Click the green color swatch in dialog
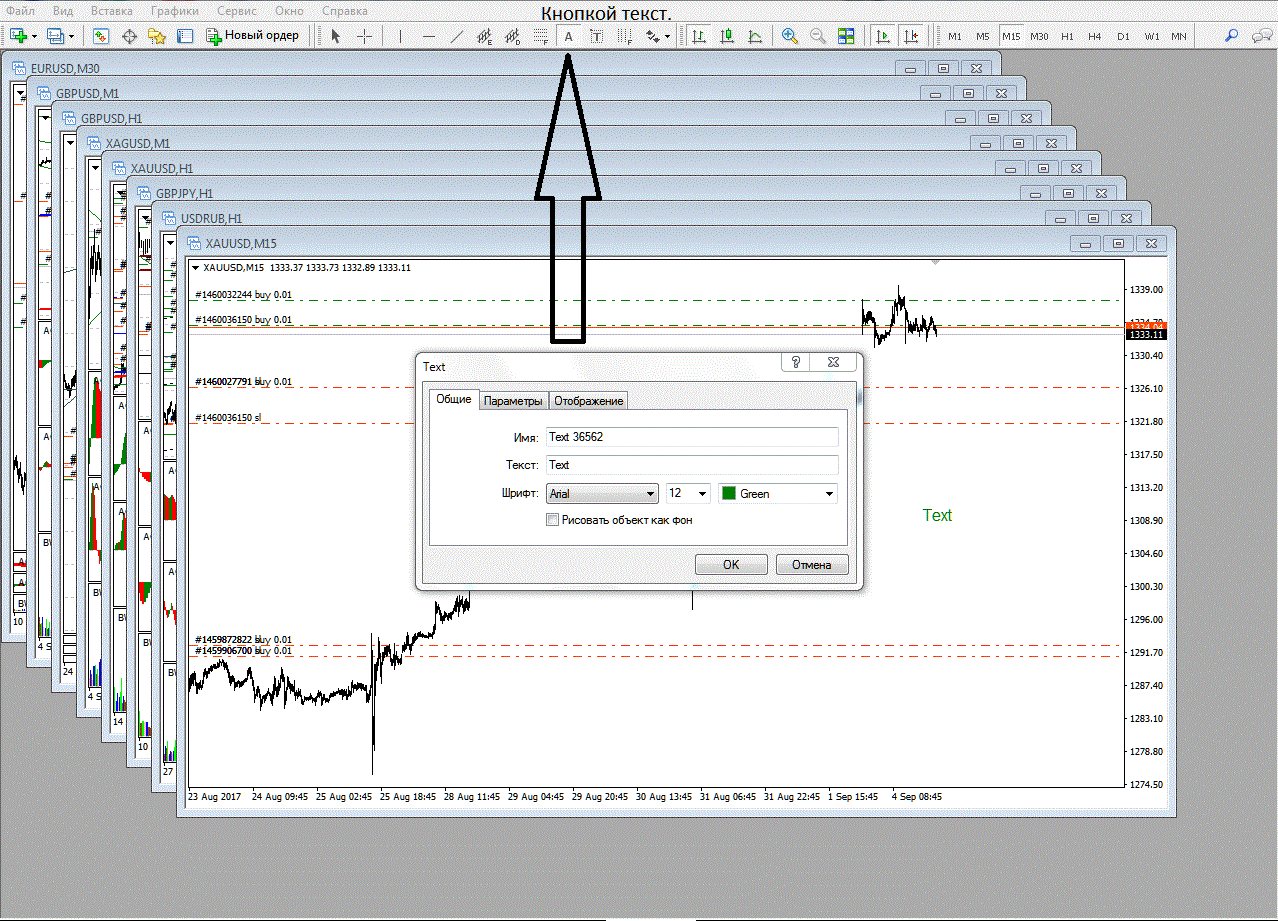 point(729,494)
